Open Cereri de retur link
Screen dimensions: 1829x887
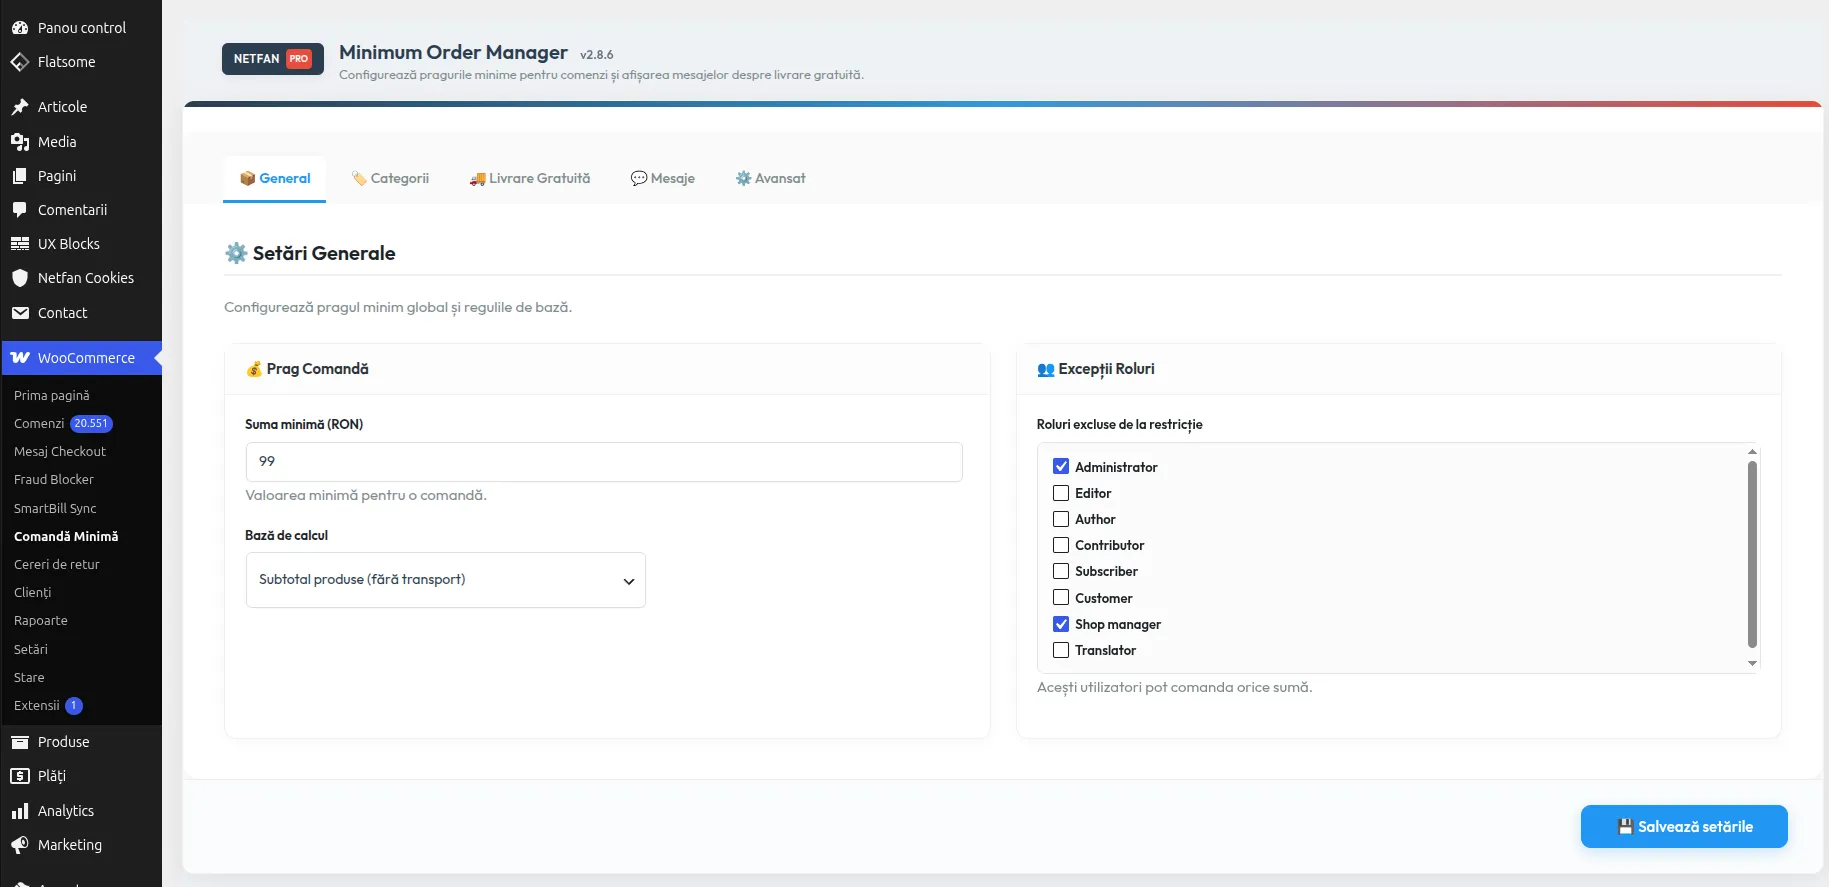click(57, 565)
